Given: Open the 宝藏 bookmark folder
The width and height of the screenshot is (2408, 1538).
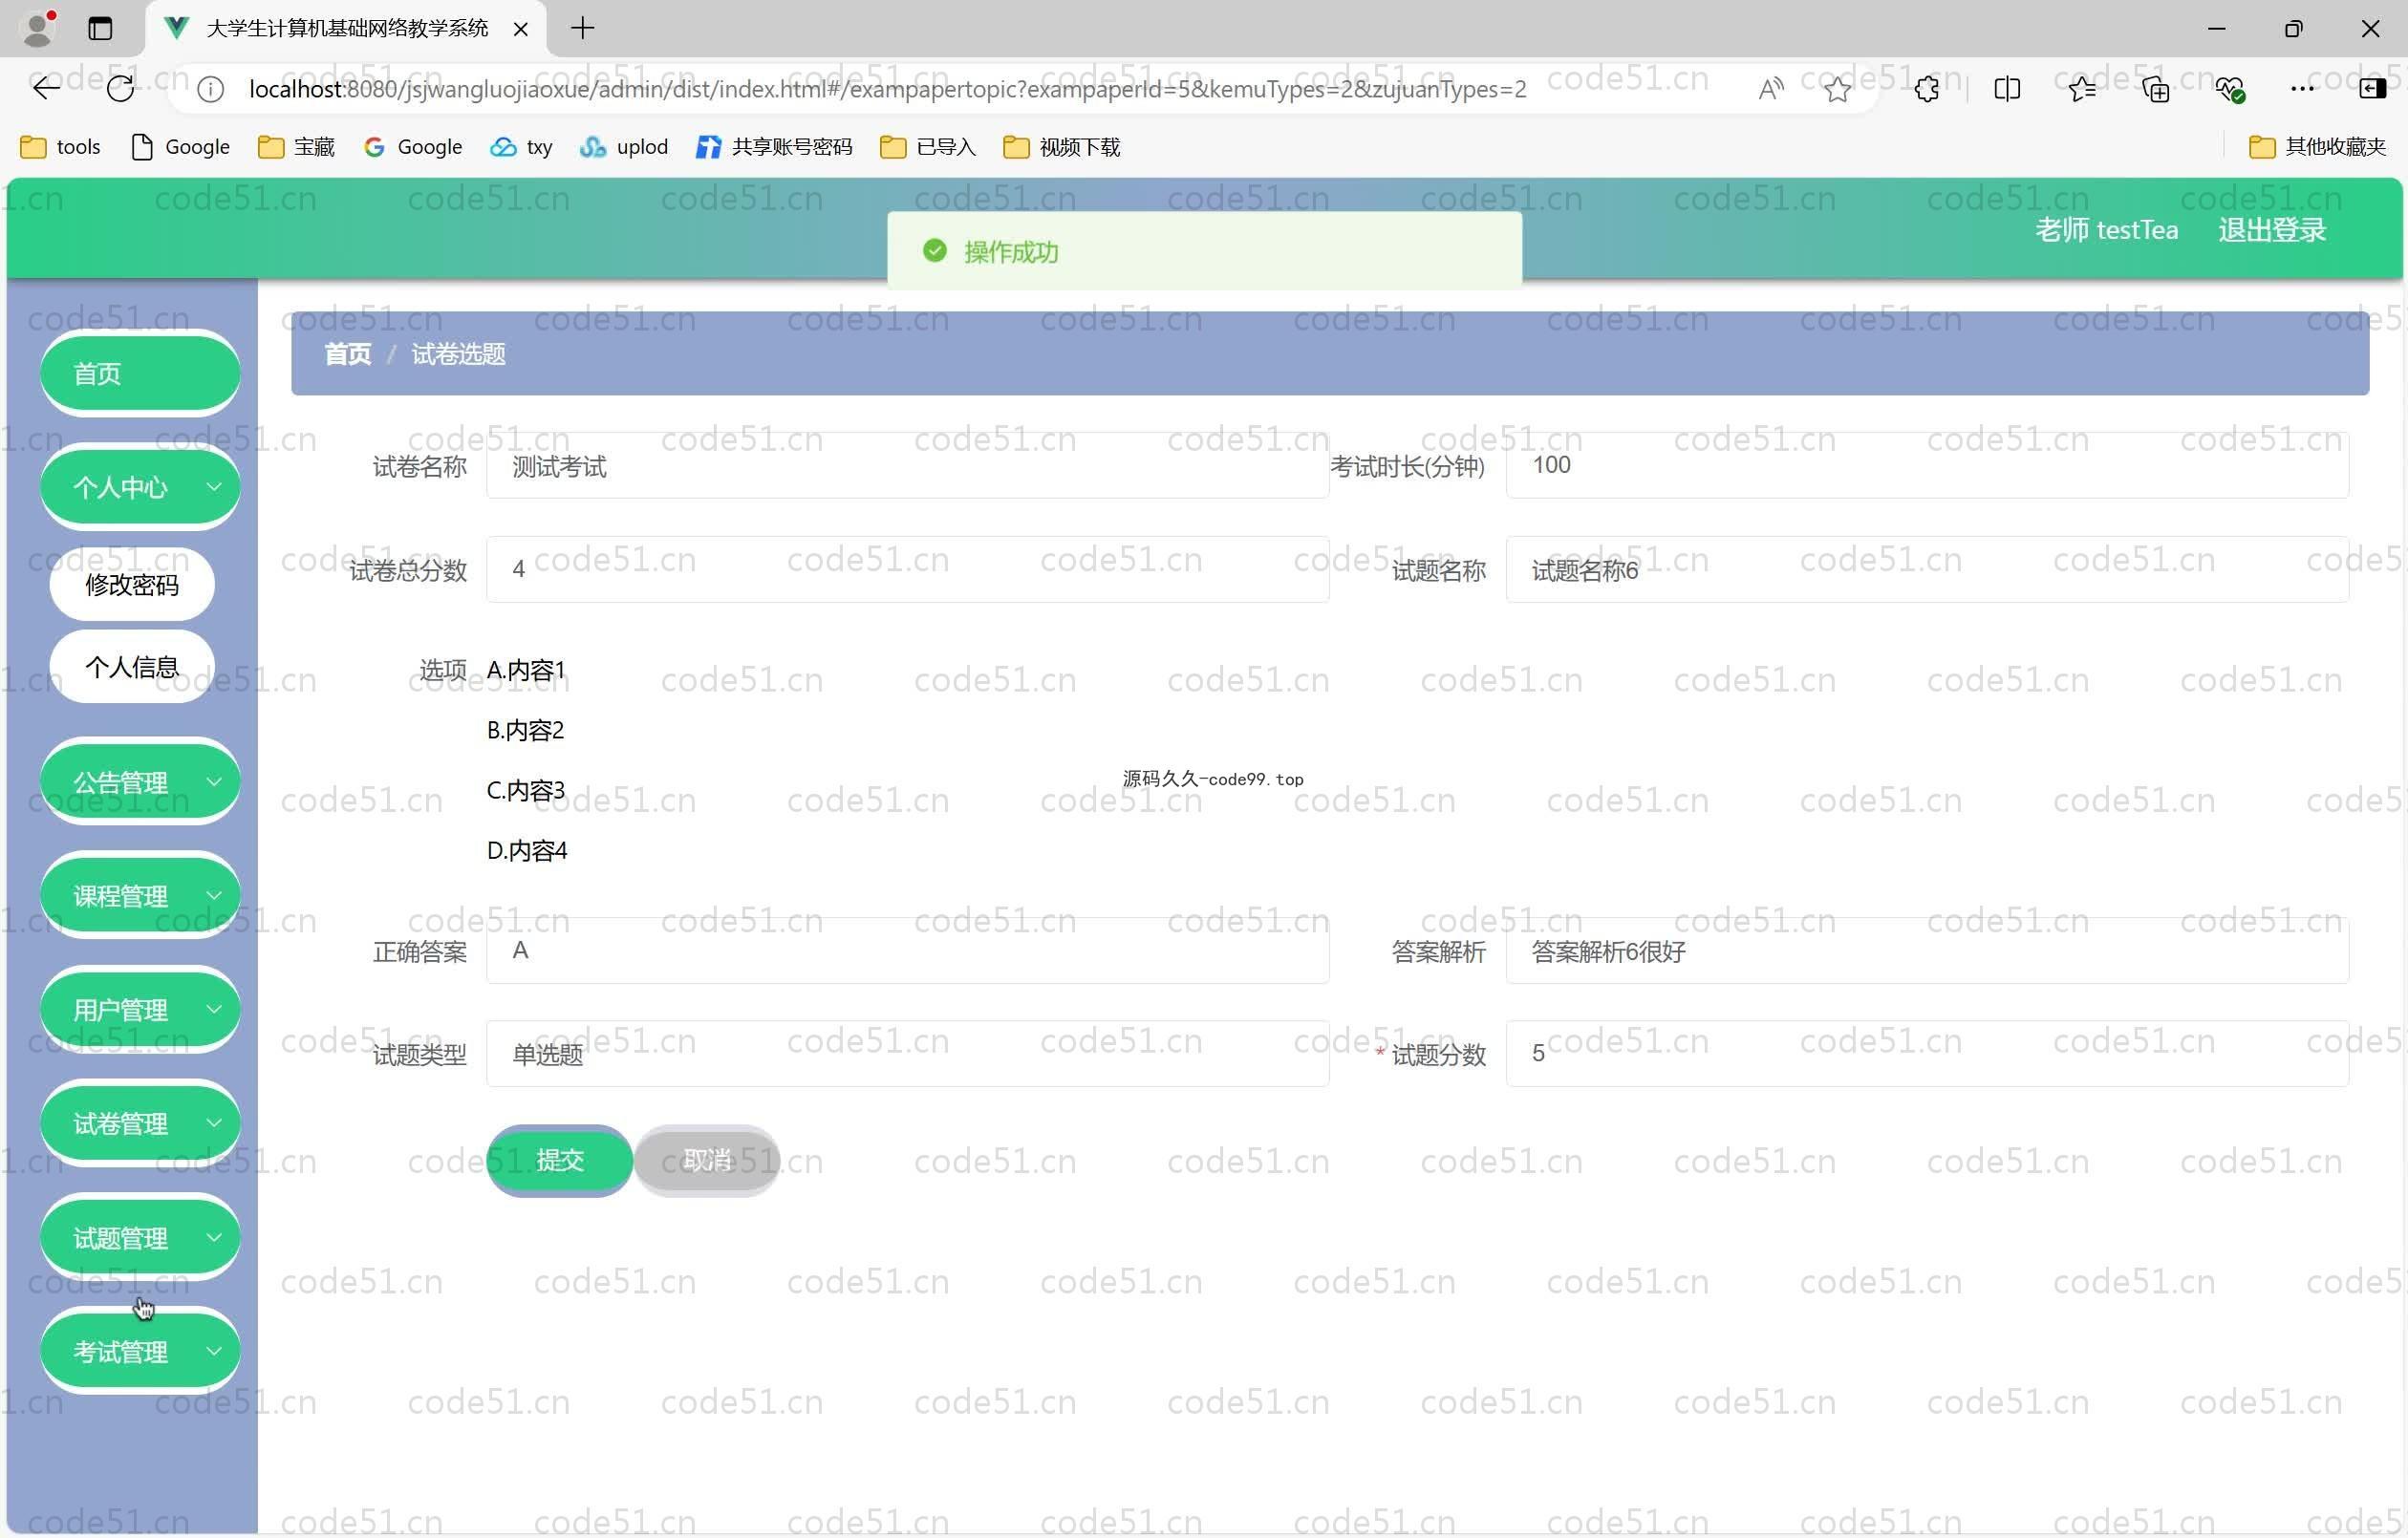Looking at the screenshot, I should [296, 147].
